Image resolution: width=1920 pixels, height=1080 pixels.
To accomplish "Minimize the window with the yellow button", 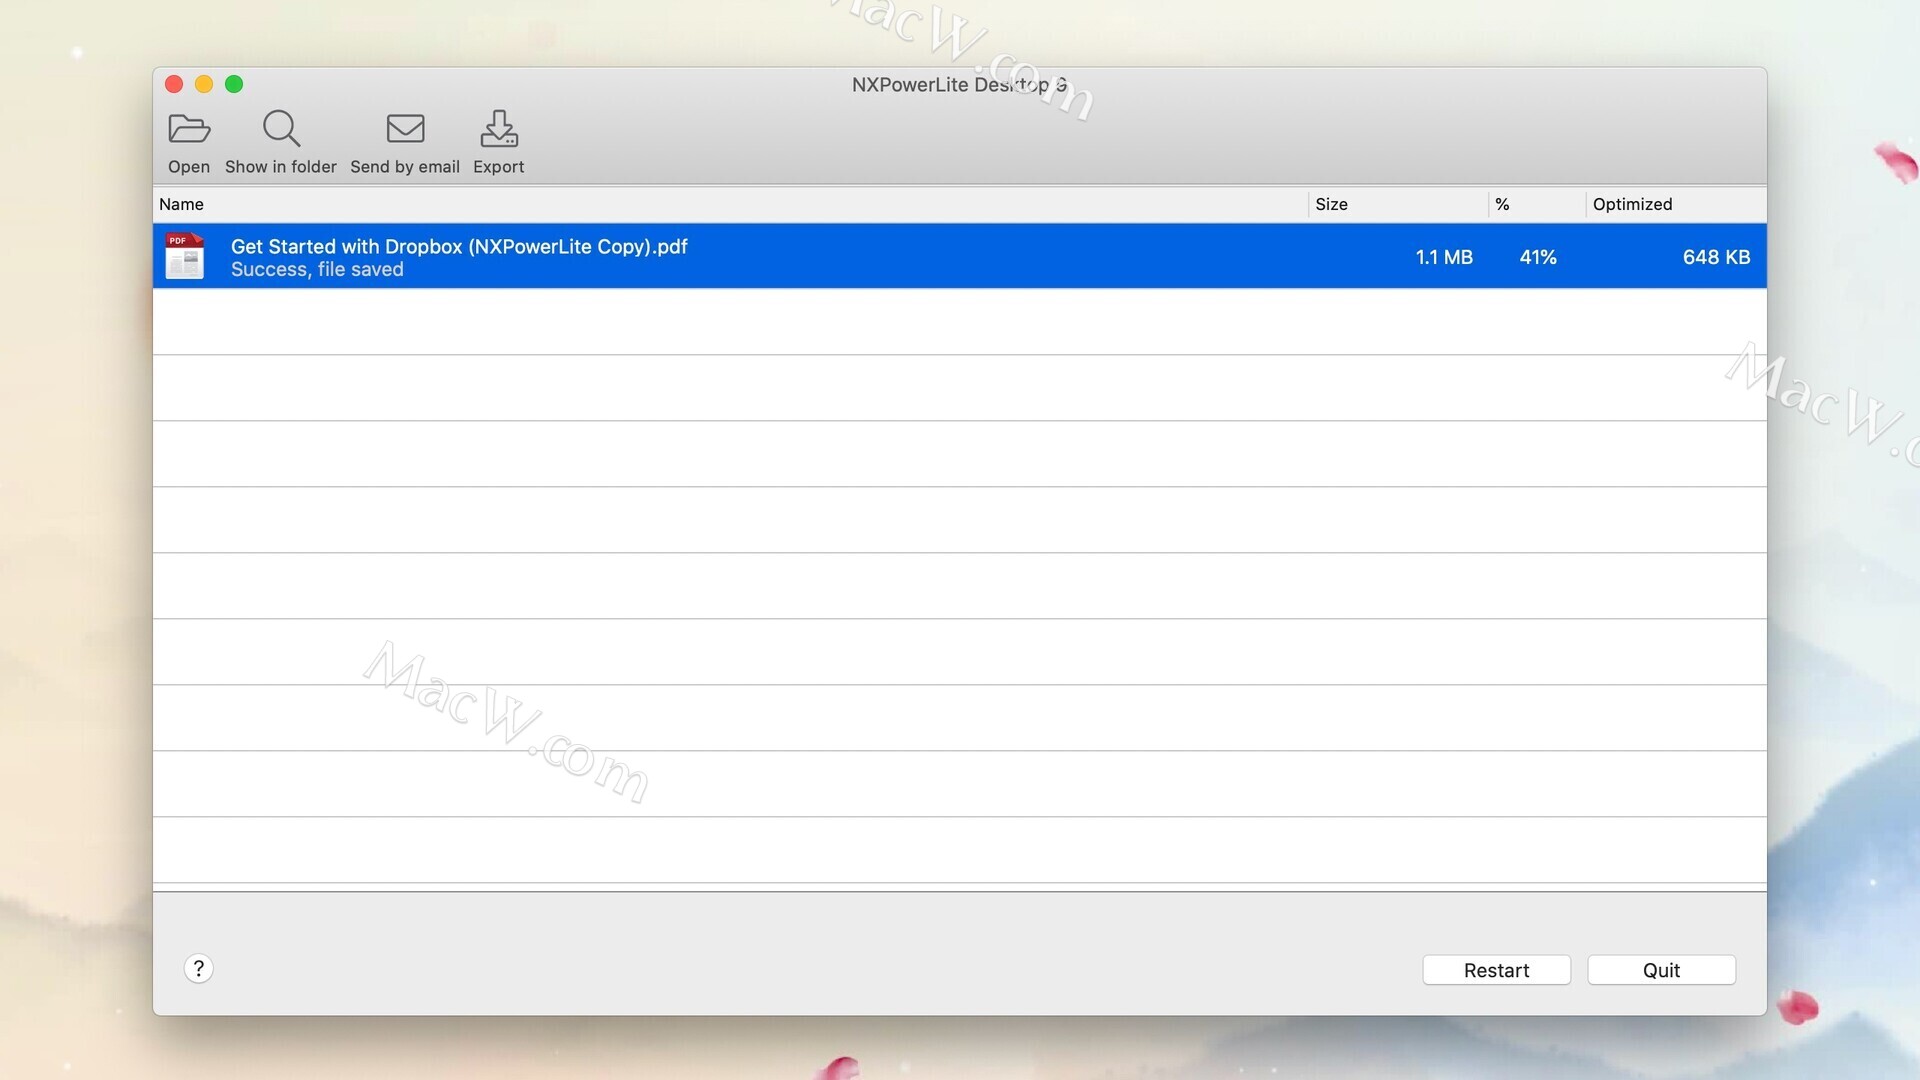I will (x=204, y=84).
